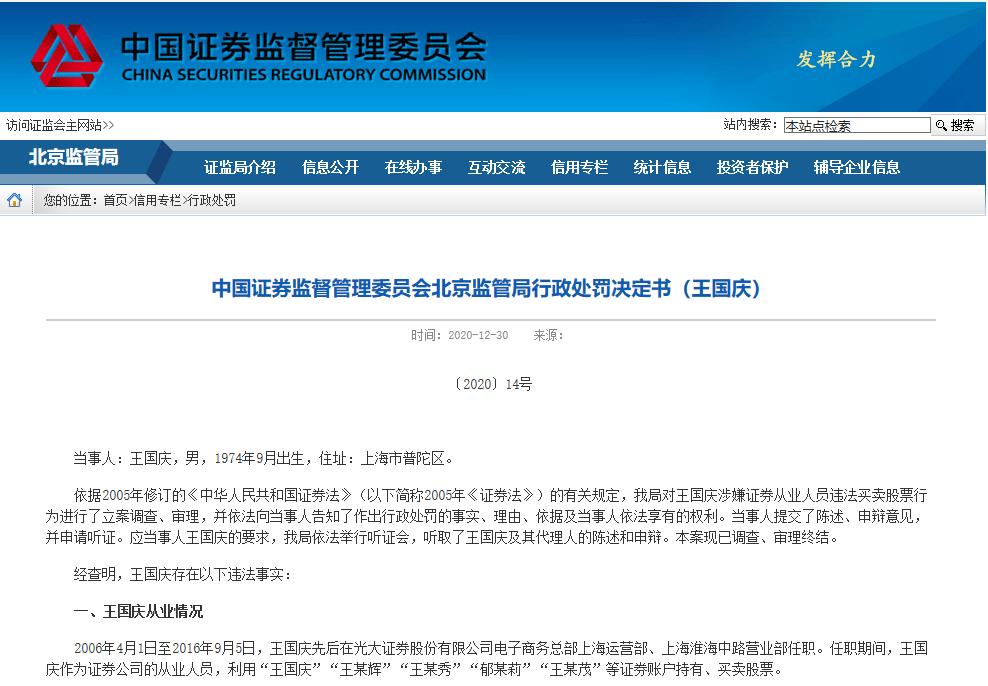Click the 中国证券监督管理委员会 header title
This screenshot has height=686, width=988.
click(304, 47)
